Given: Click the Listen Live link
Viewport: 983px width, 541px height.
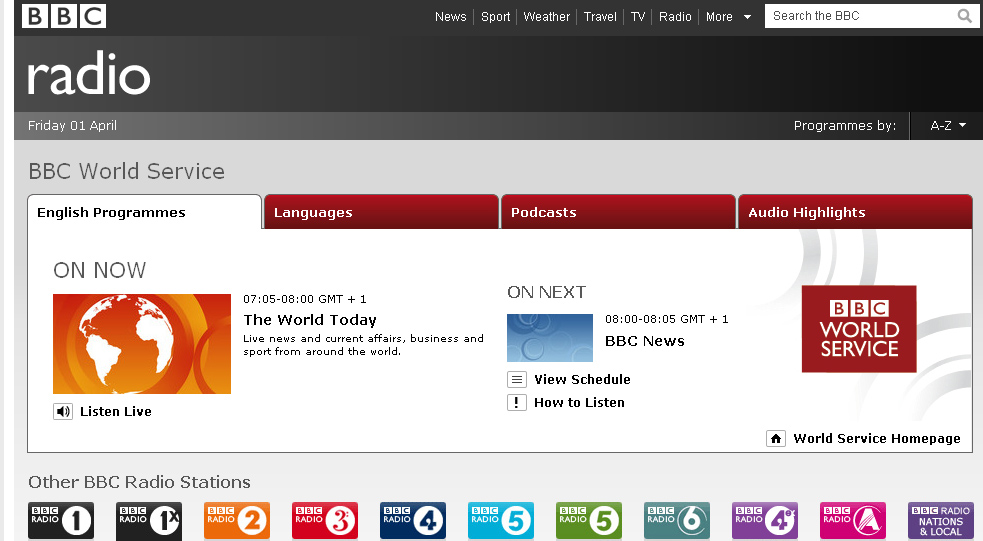Looking at the screenshot, I should [x=116, y=412].
